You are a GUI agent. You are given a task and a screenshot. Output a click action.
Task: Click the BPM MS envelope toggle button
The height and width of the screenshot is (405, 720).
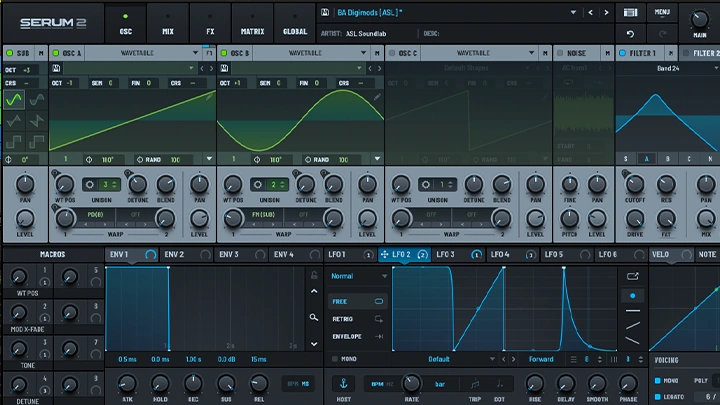click(x=298, y=383)
